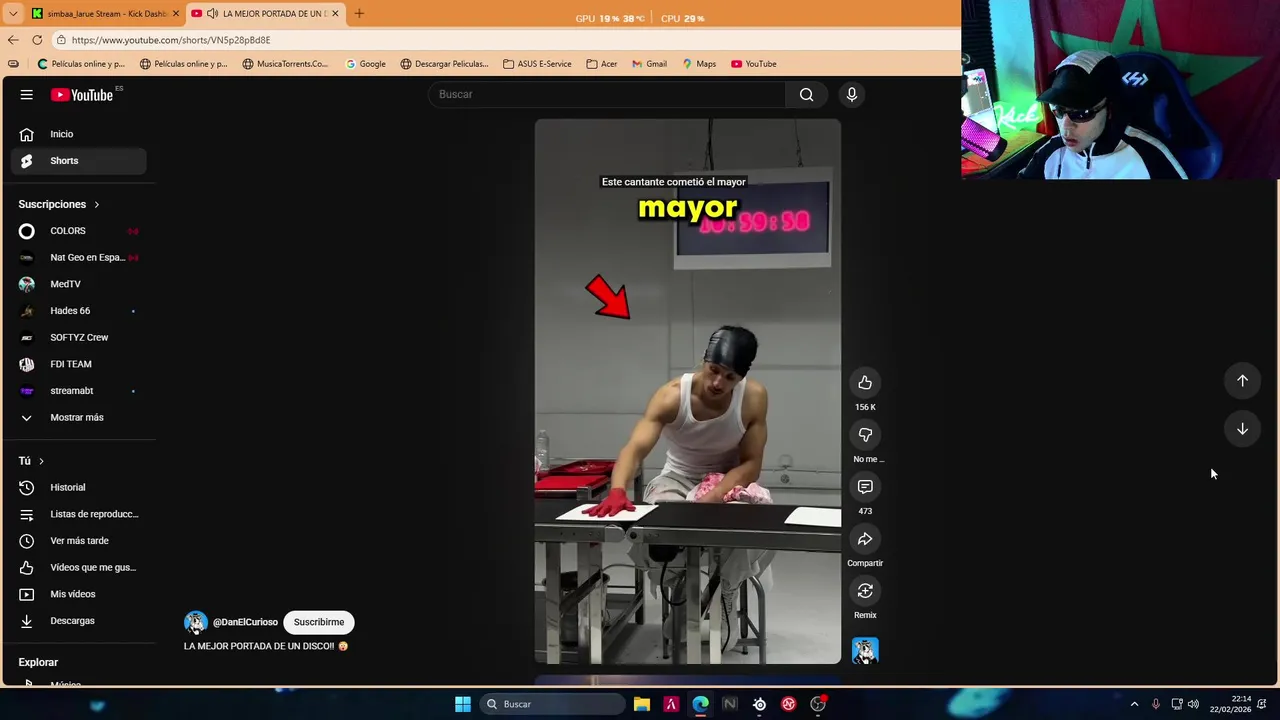1280x720 pixels.
Task: Select Shorts in the sidebar
Action: click(x=78, y=161)
